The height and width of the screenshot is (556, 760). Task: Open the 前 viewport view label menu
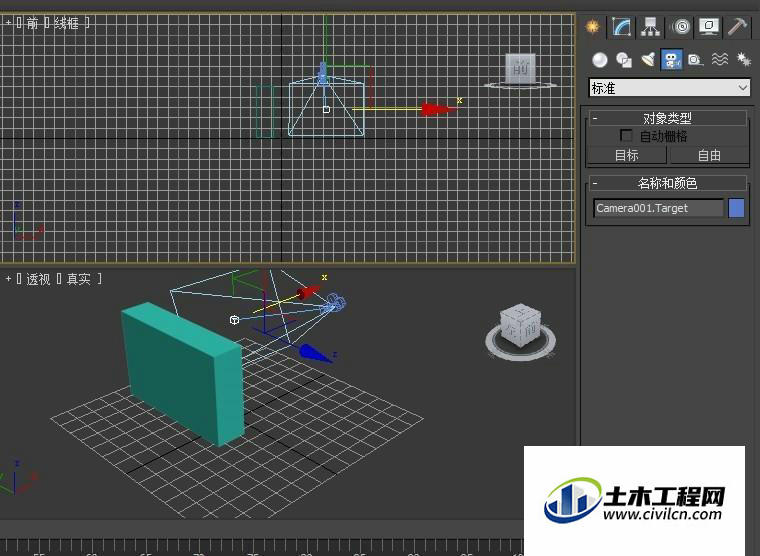coord(32,23)
